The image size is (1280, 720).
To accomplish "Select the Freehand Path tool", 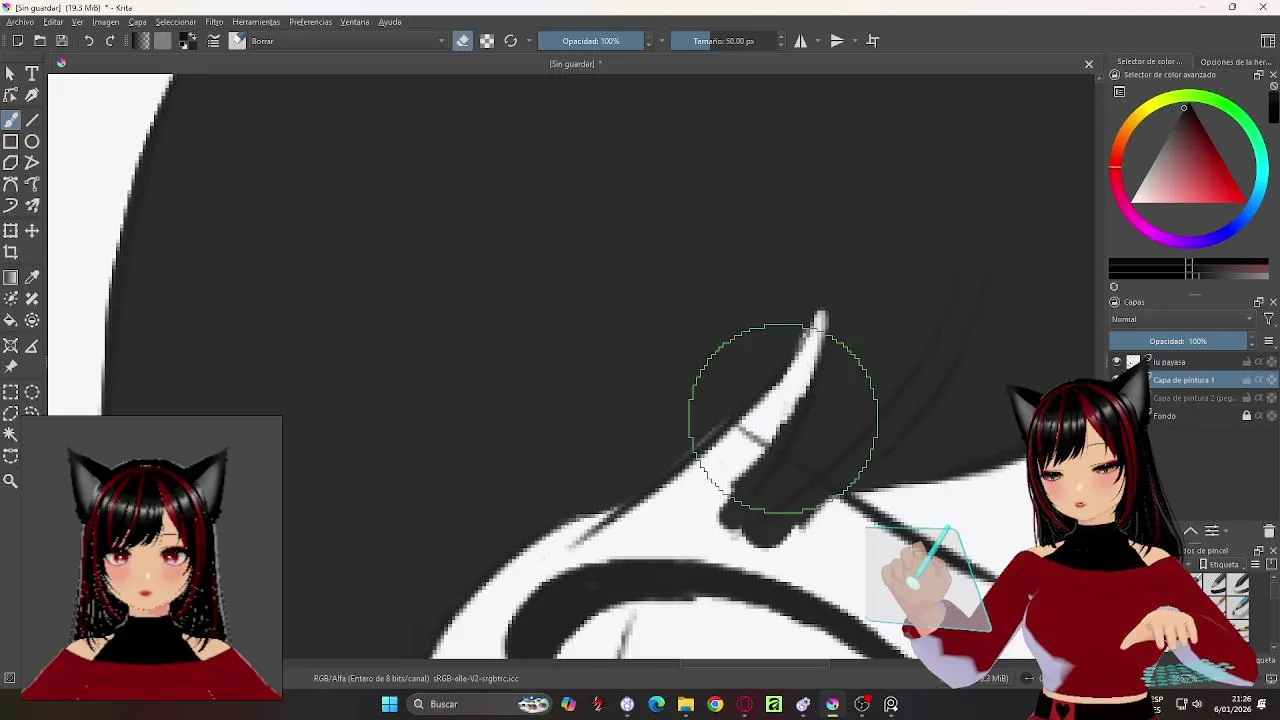I will pos(32,184).
